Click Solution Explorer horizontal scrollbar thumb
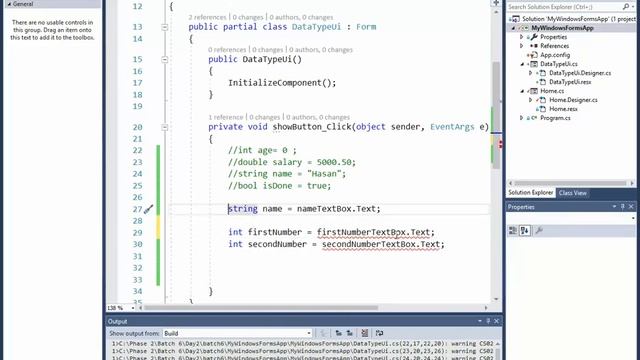 570,183
